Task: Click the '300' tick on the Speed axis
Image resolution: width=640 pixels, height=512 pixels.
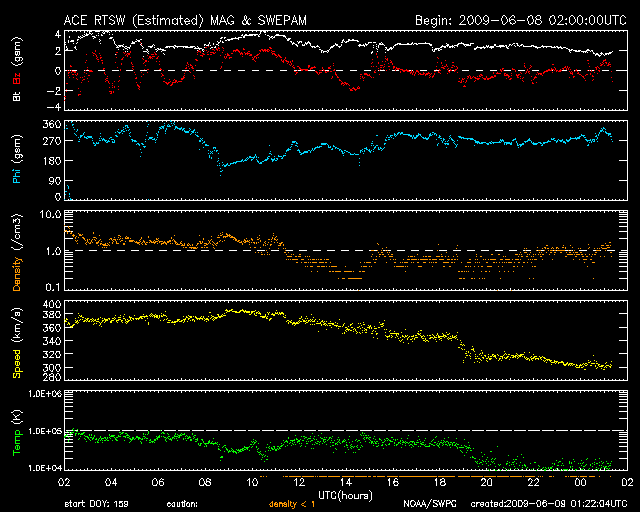Action: (x=52, y=367)
